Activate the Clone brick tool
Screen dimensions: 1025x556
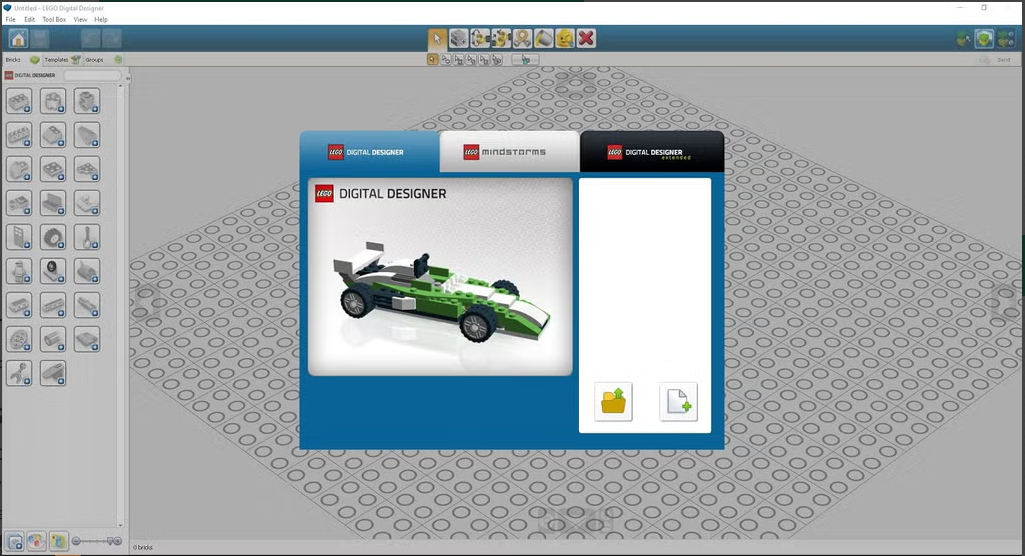click(x=459, y=39)
